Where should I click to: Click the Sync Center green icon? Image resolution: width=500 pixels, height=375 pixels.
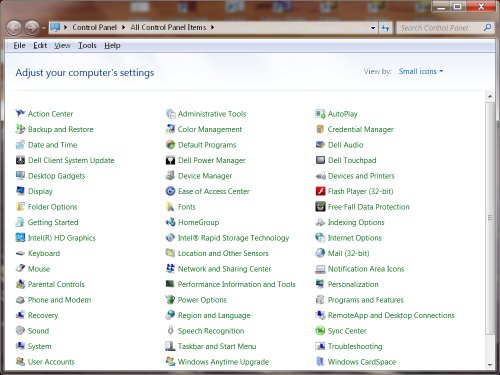coord(320,331)
